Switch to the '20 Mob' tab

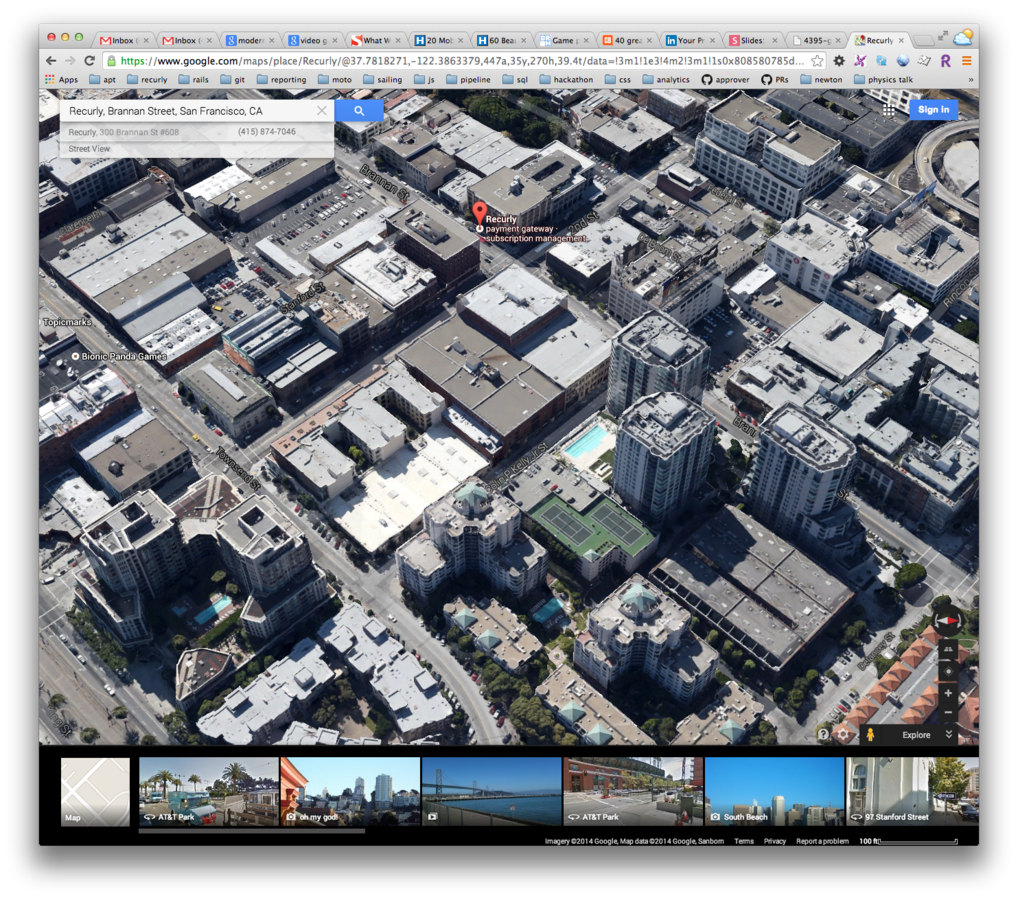pyautogui.click(x=439, y=40)
